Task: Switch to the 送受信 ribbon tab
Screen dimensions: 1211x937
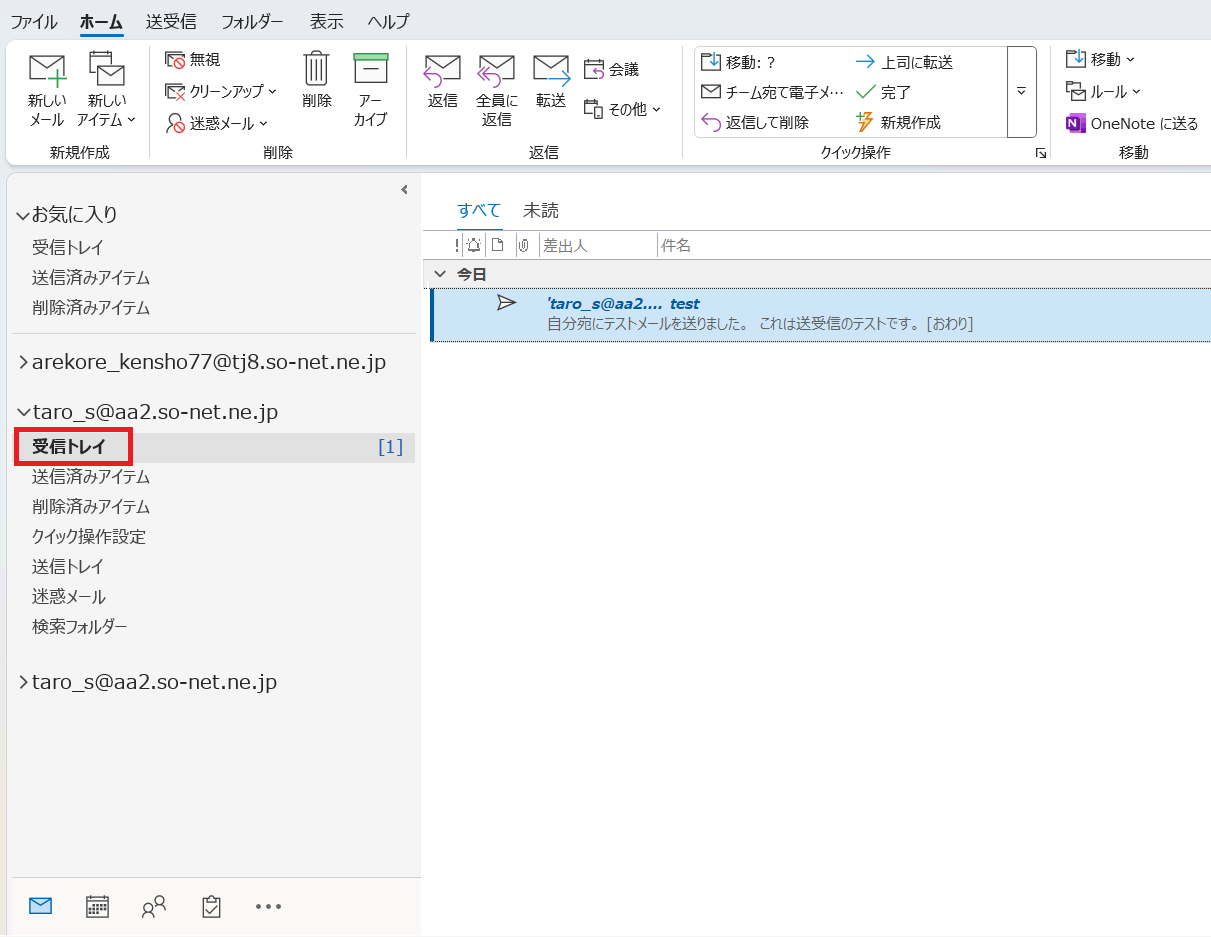Action: [x=171, y=21]
